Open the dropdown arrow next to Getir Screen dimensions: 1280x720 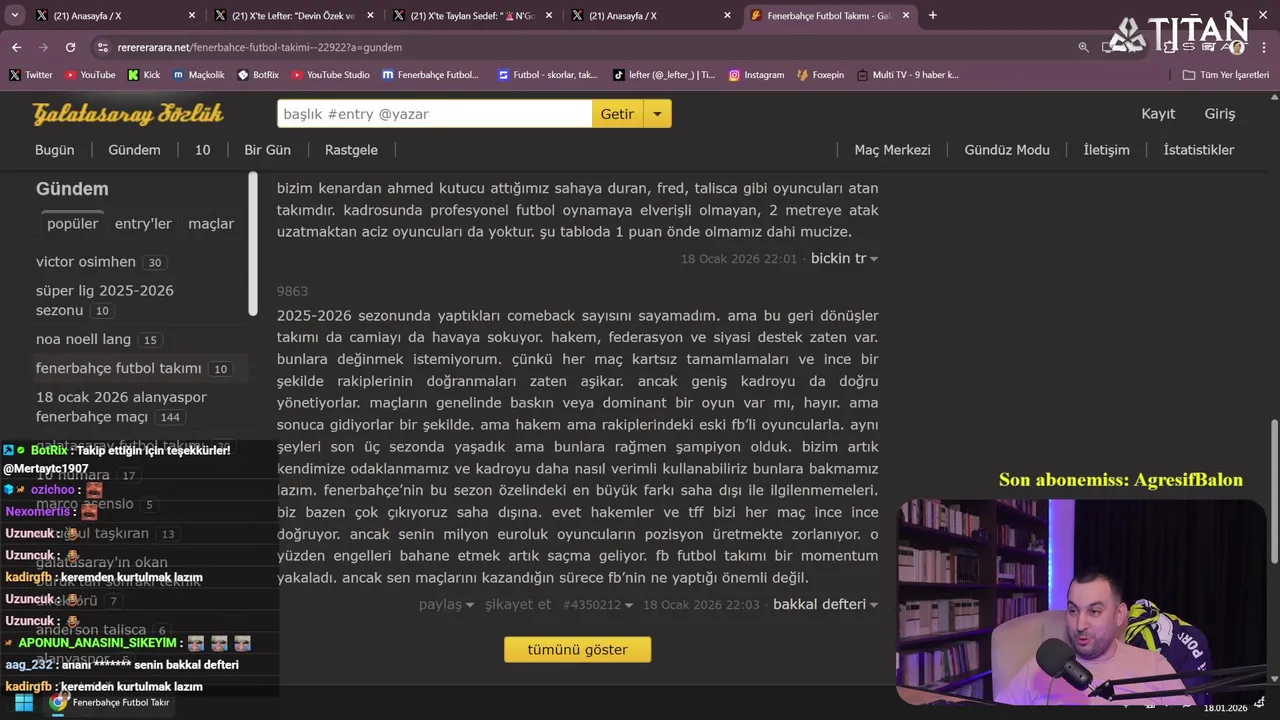(657, 114)
